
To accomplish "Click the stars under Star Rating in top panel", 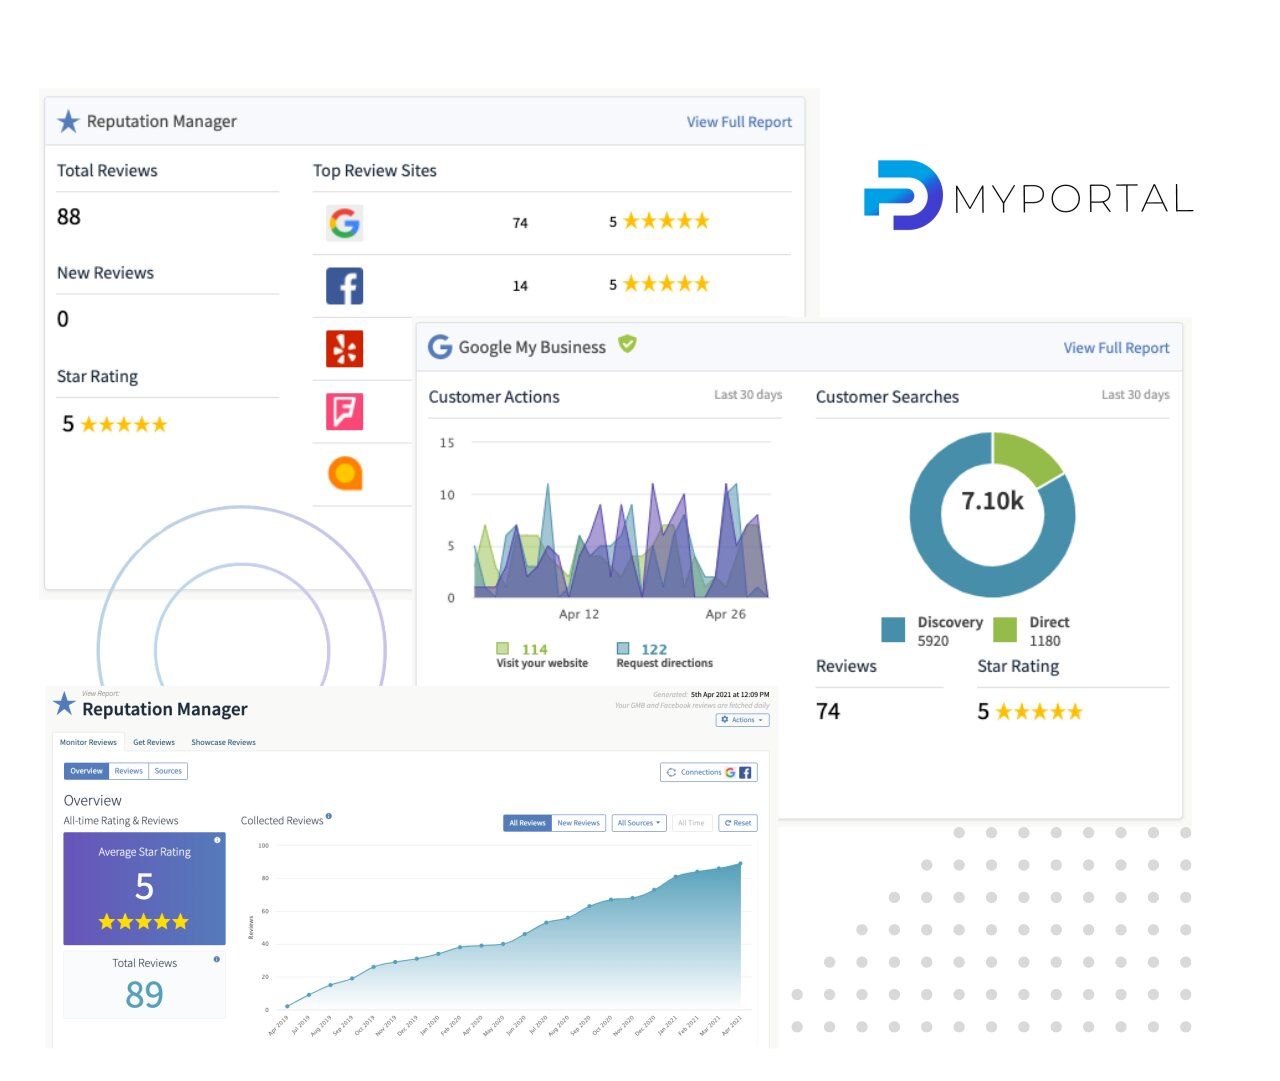I will point(124,424).
